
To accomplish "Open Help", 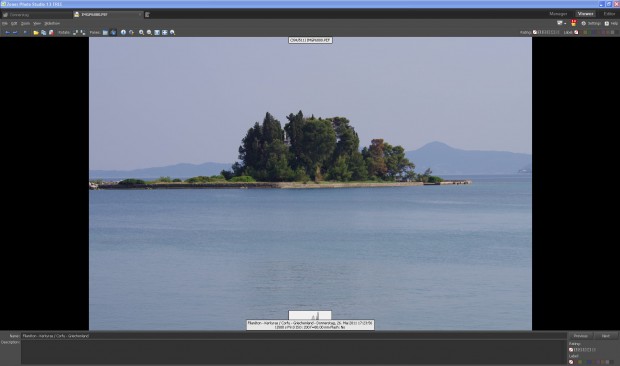I will point(611,23).
